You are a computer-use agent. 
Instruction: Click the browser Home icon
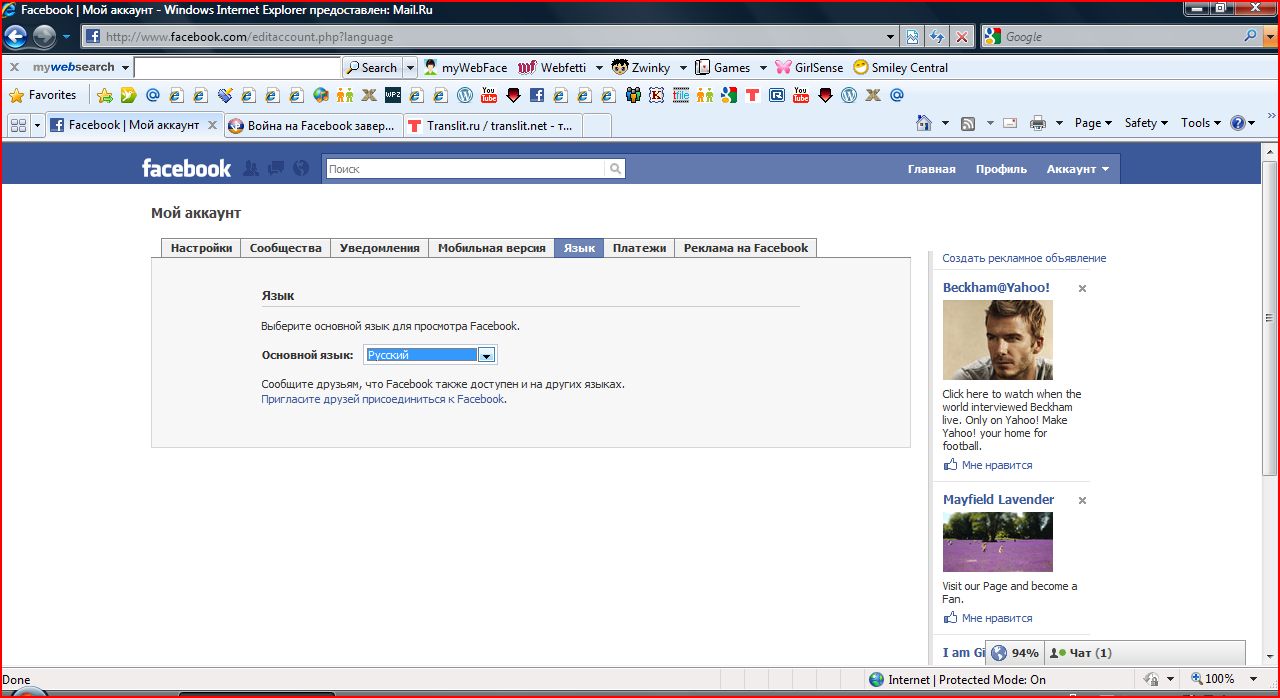924,123
